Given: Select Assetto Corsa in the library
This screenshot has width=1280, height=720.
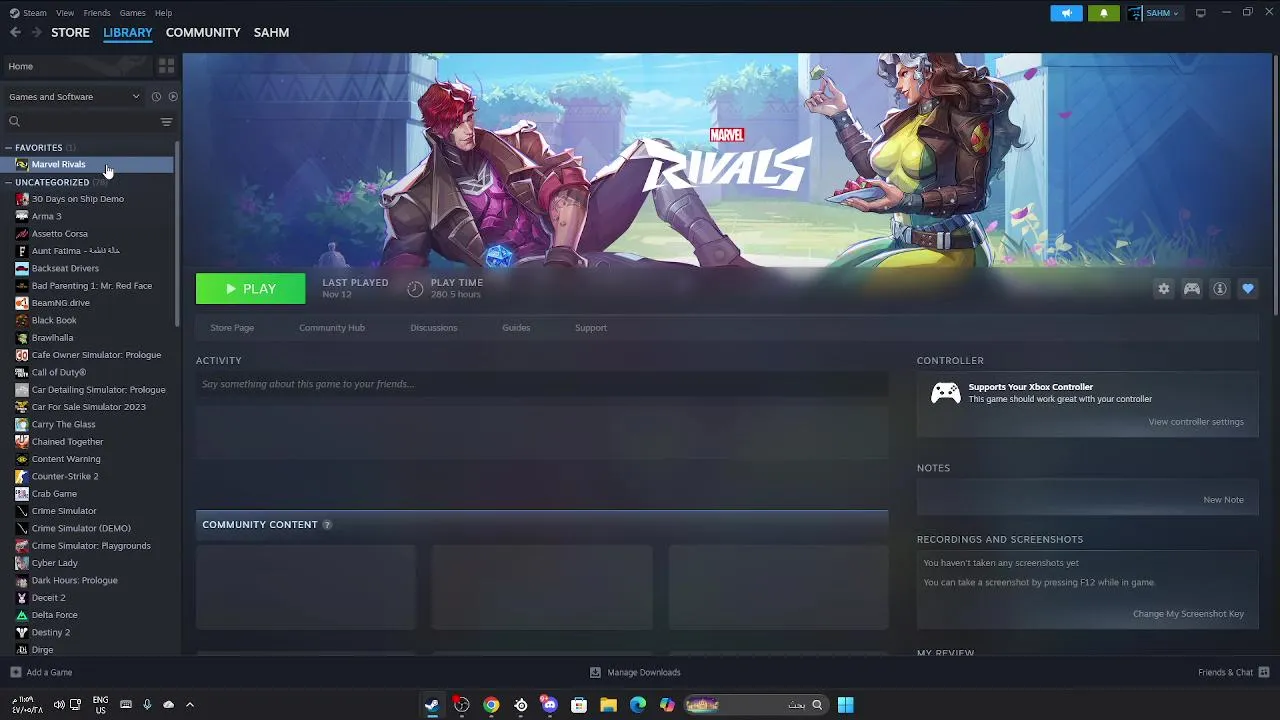Looking at the screenshot, I should coord(59,234).
